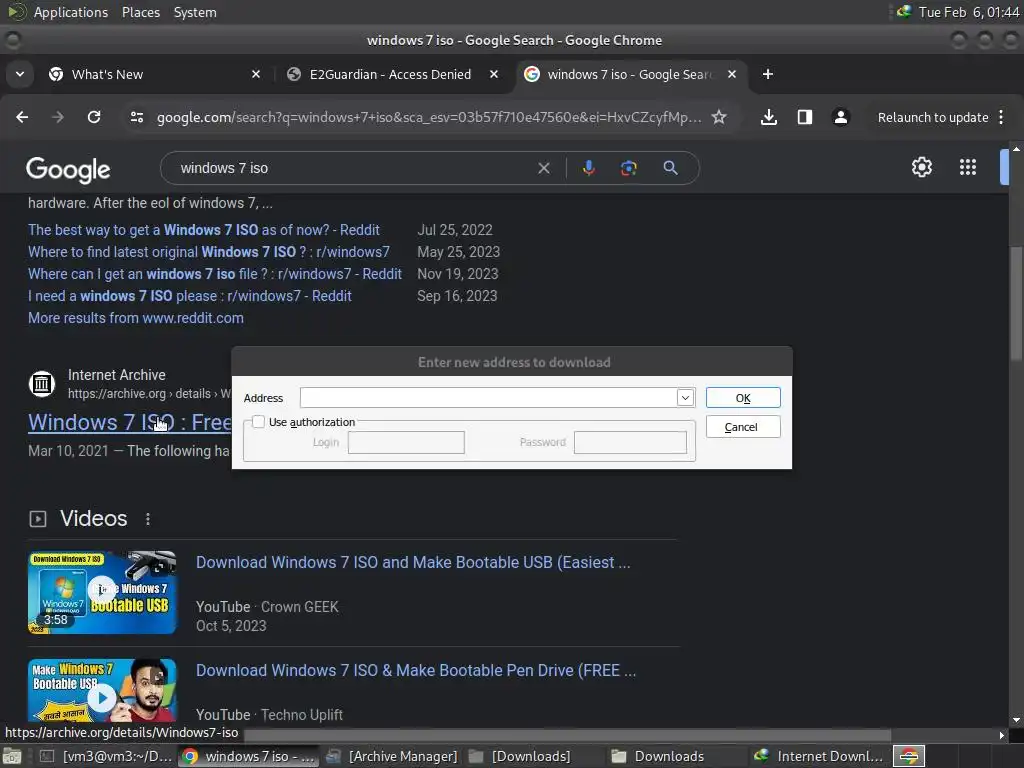1024x768 pixels.
Task: Open the System menu
Action: point(195,12)
